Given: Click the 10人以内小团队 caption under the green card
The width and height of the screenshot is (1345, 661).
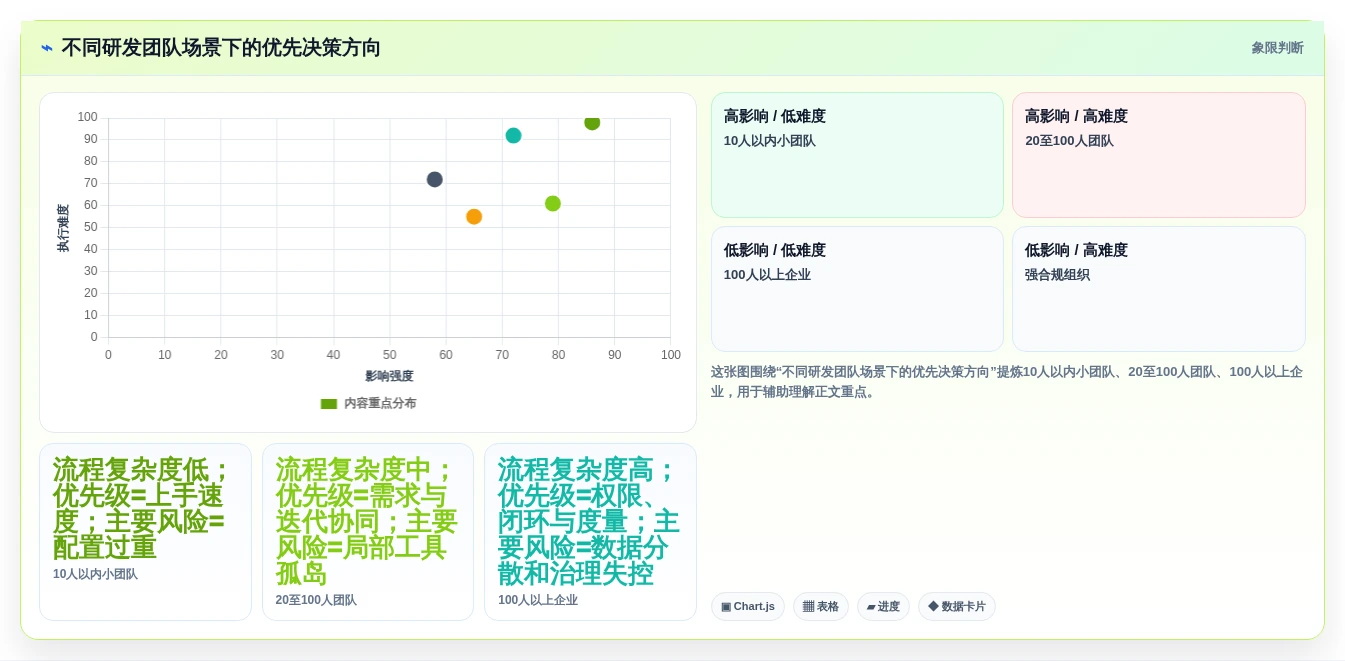Looking at the screenshot, I should tap(95, 575).
